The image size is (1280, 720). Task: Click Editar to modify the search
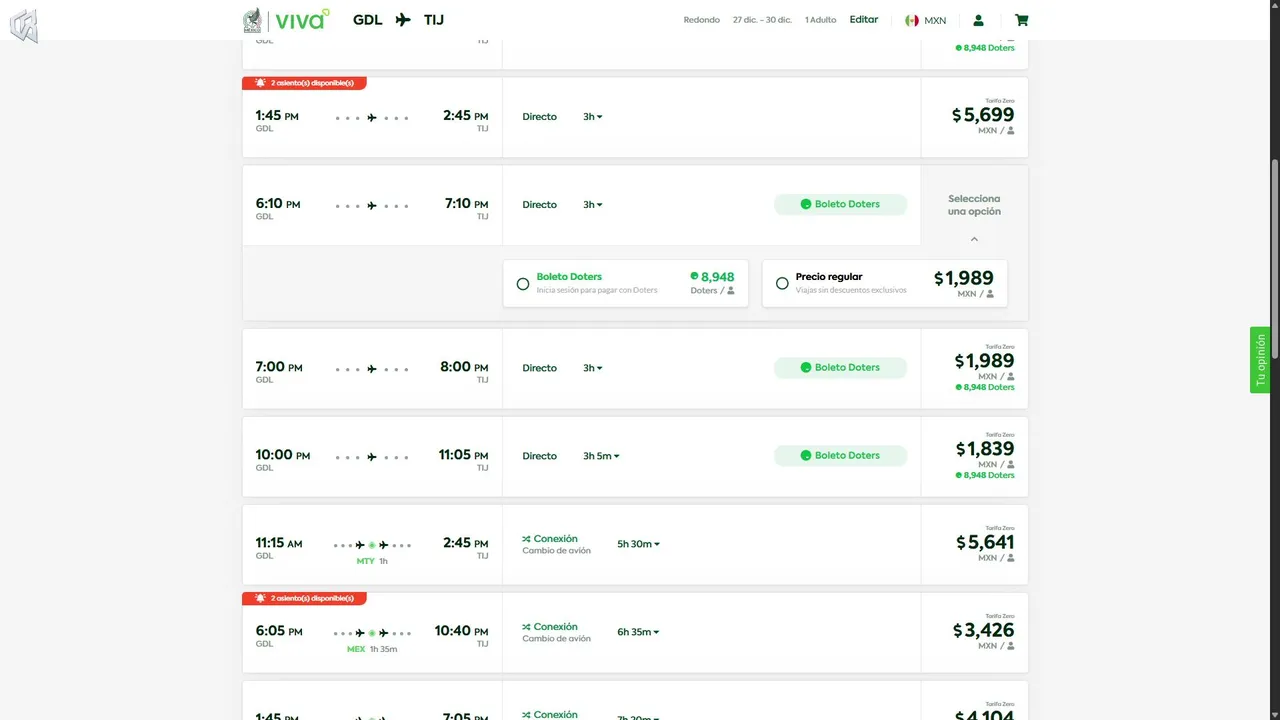[864, 19]
